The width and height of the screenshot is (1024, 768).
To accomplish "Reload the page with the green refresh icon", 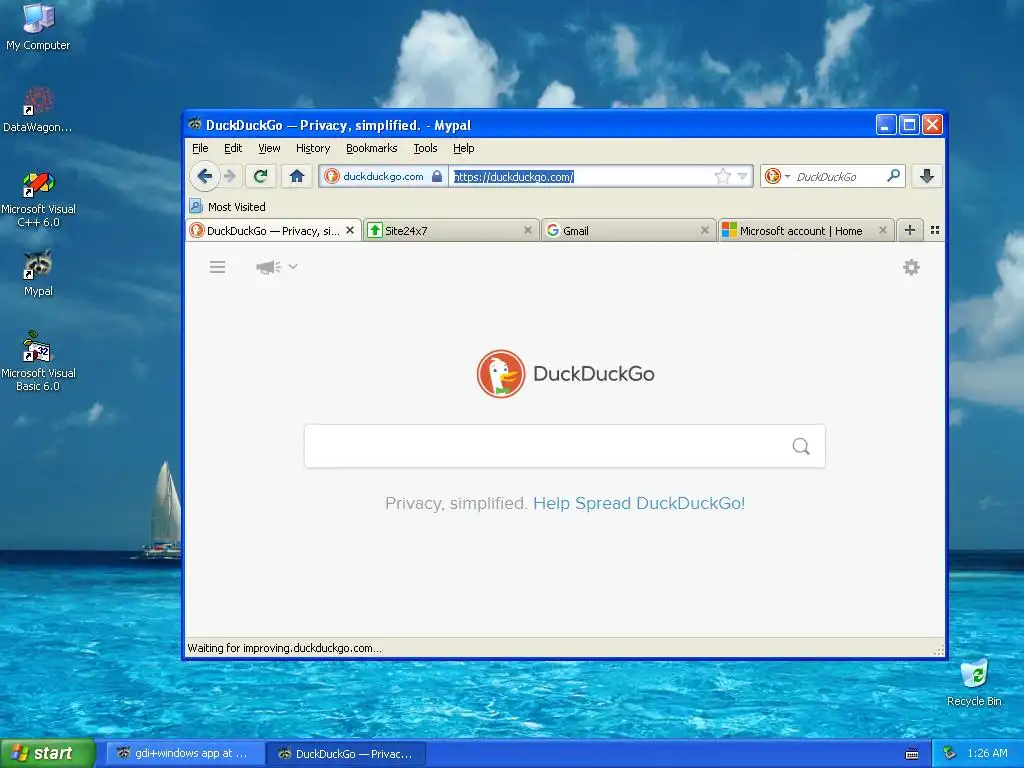I will click(x=261, y=176).
